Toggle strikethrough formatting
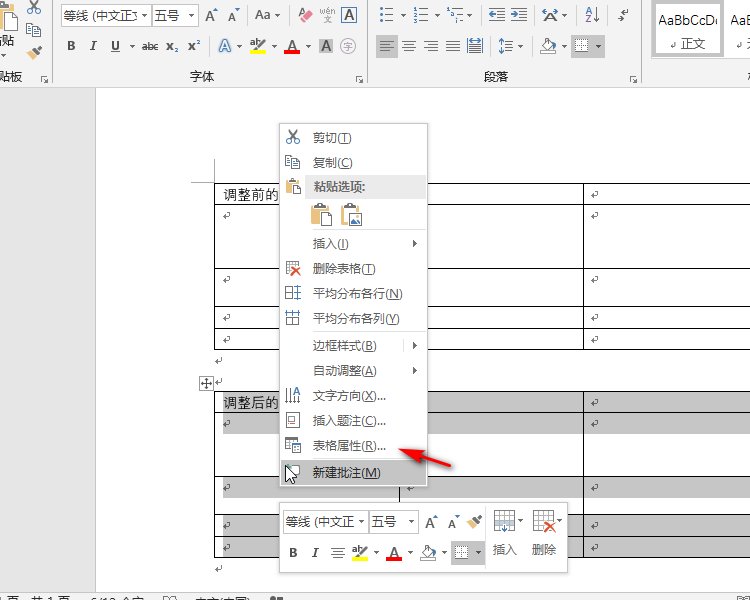 coord(150,46)
